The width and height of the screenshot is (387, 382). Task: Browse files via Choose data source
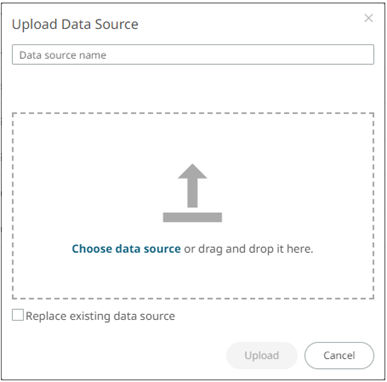pos(126,249)
